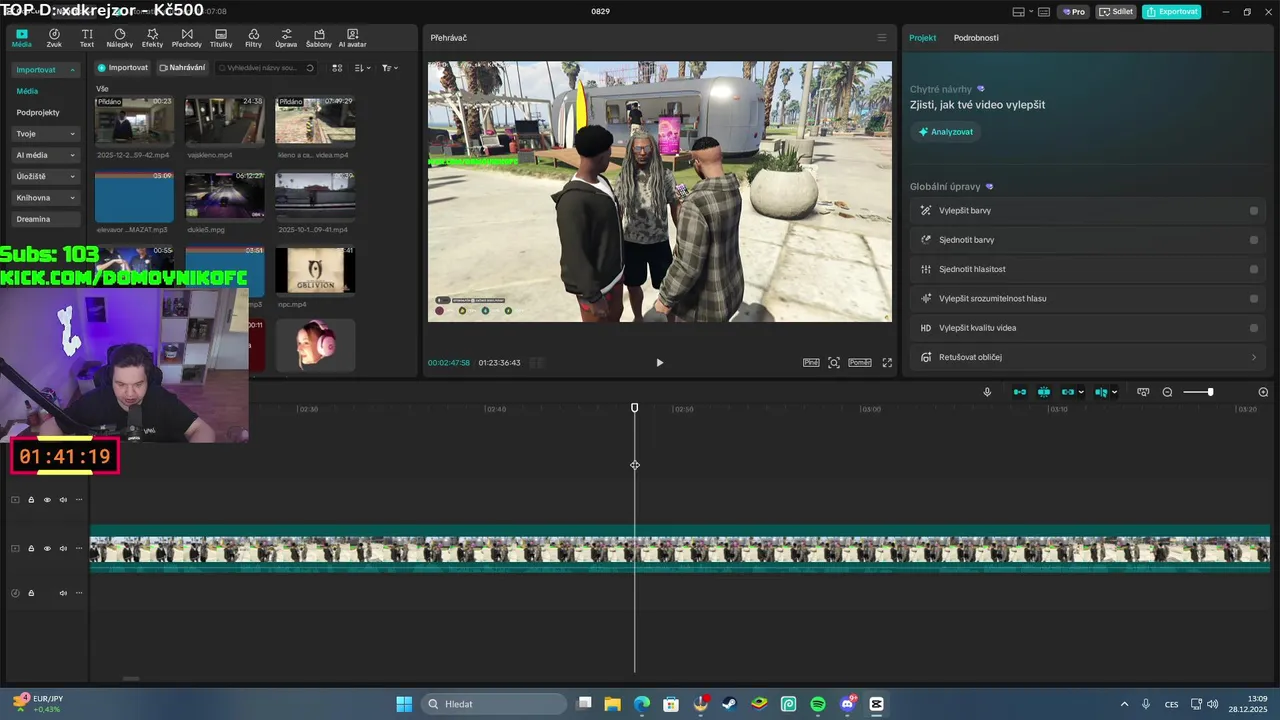Open the AI avatar panel
Viewport: 1280px width, 720px height.
[352, 38]
